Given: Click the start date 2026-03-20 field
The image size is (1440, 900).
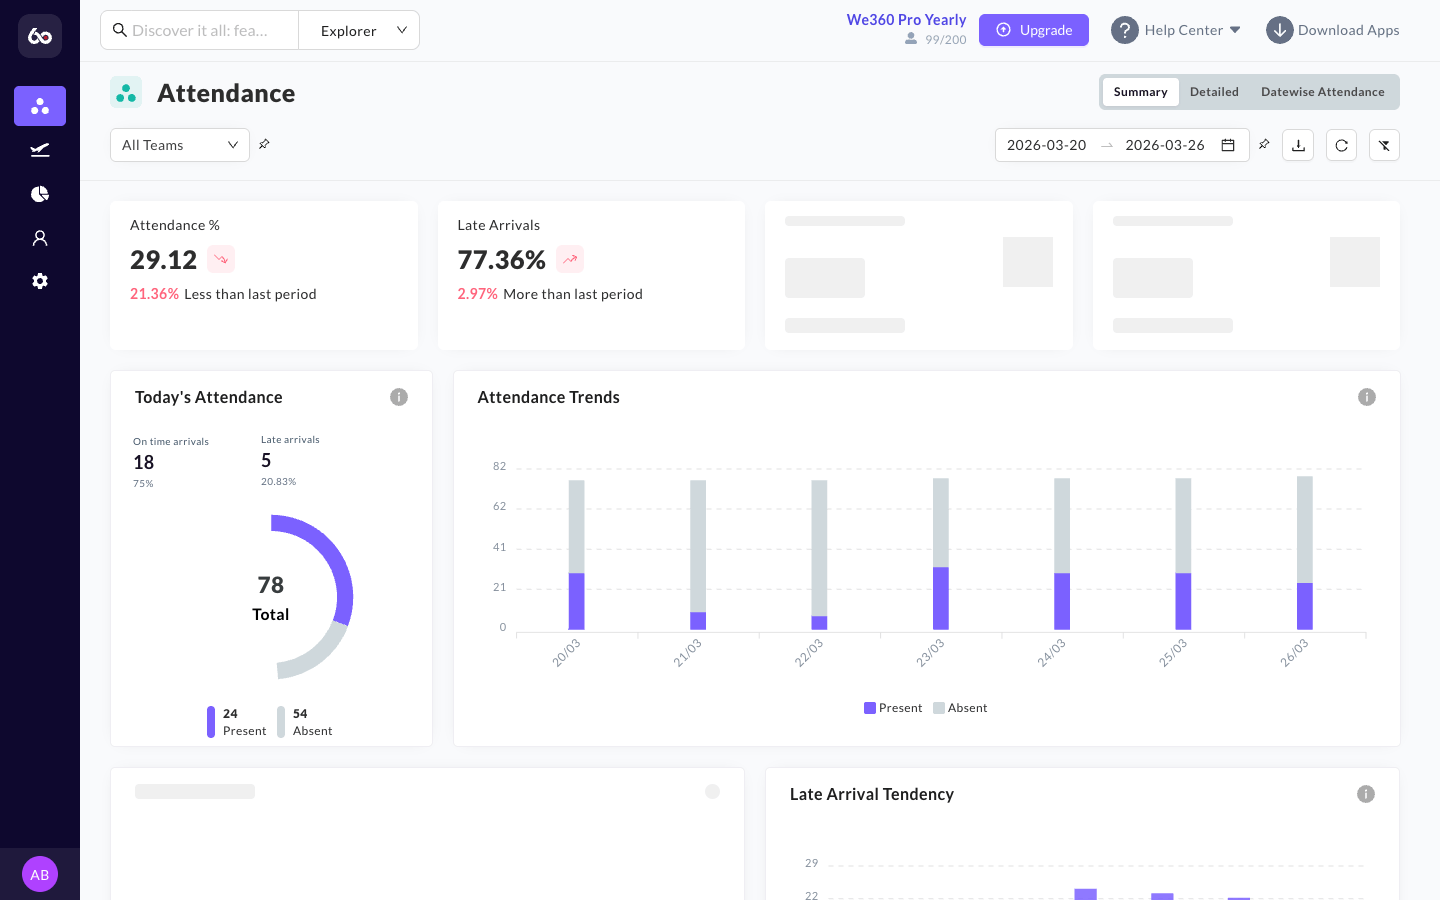Looking at the screenshot, I should (1046, 145).
